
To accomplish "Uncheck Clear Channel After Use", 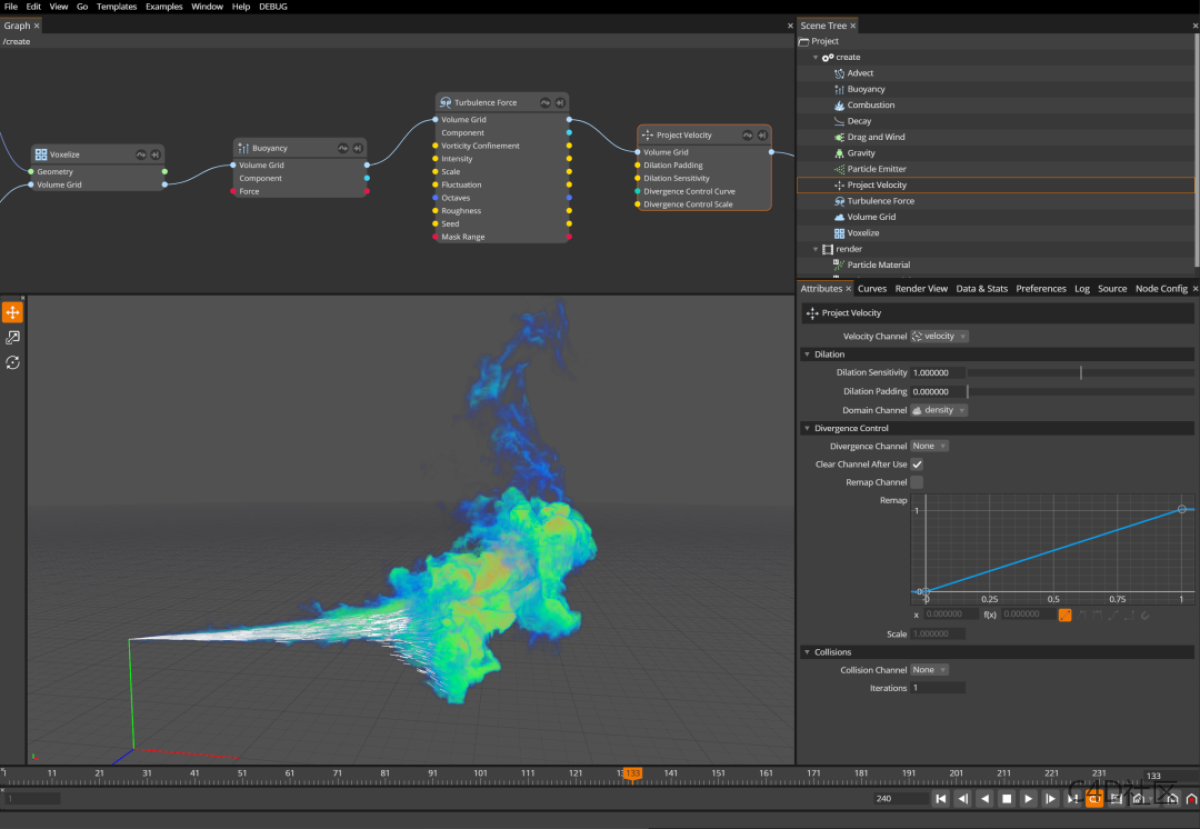I will point(917,463).
